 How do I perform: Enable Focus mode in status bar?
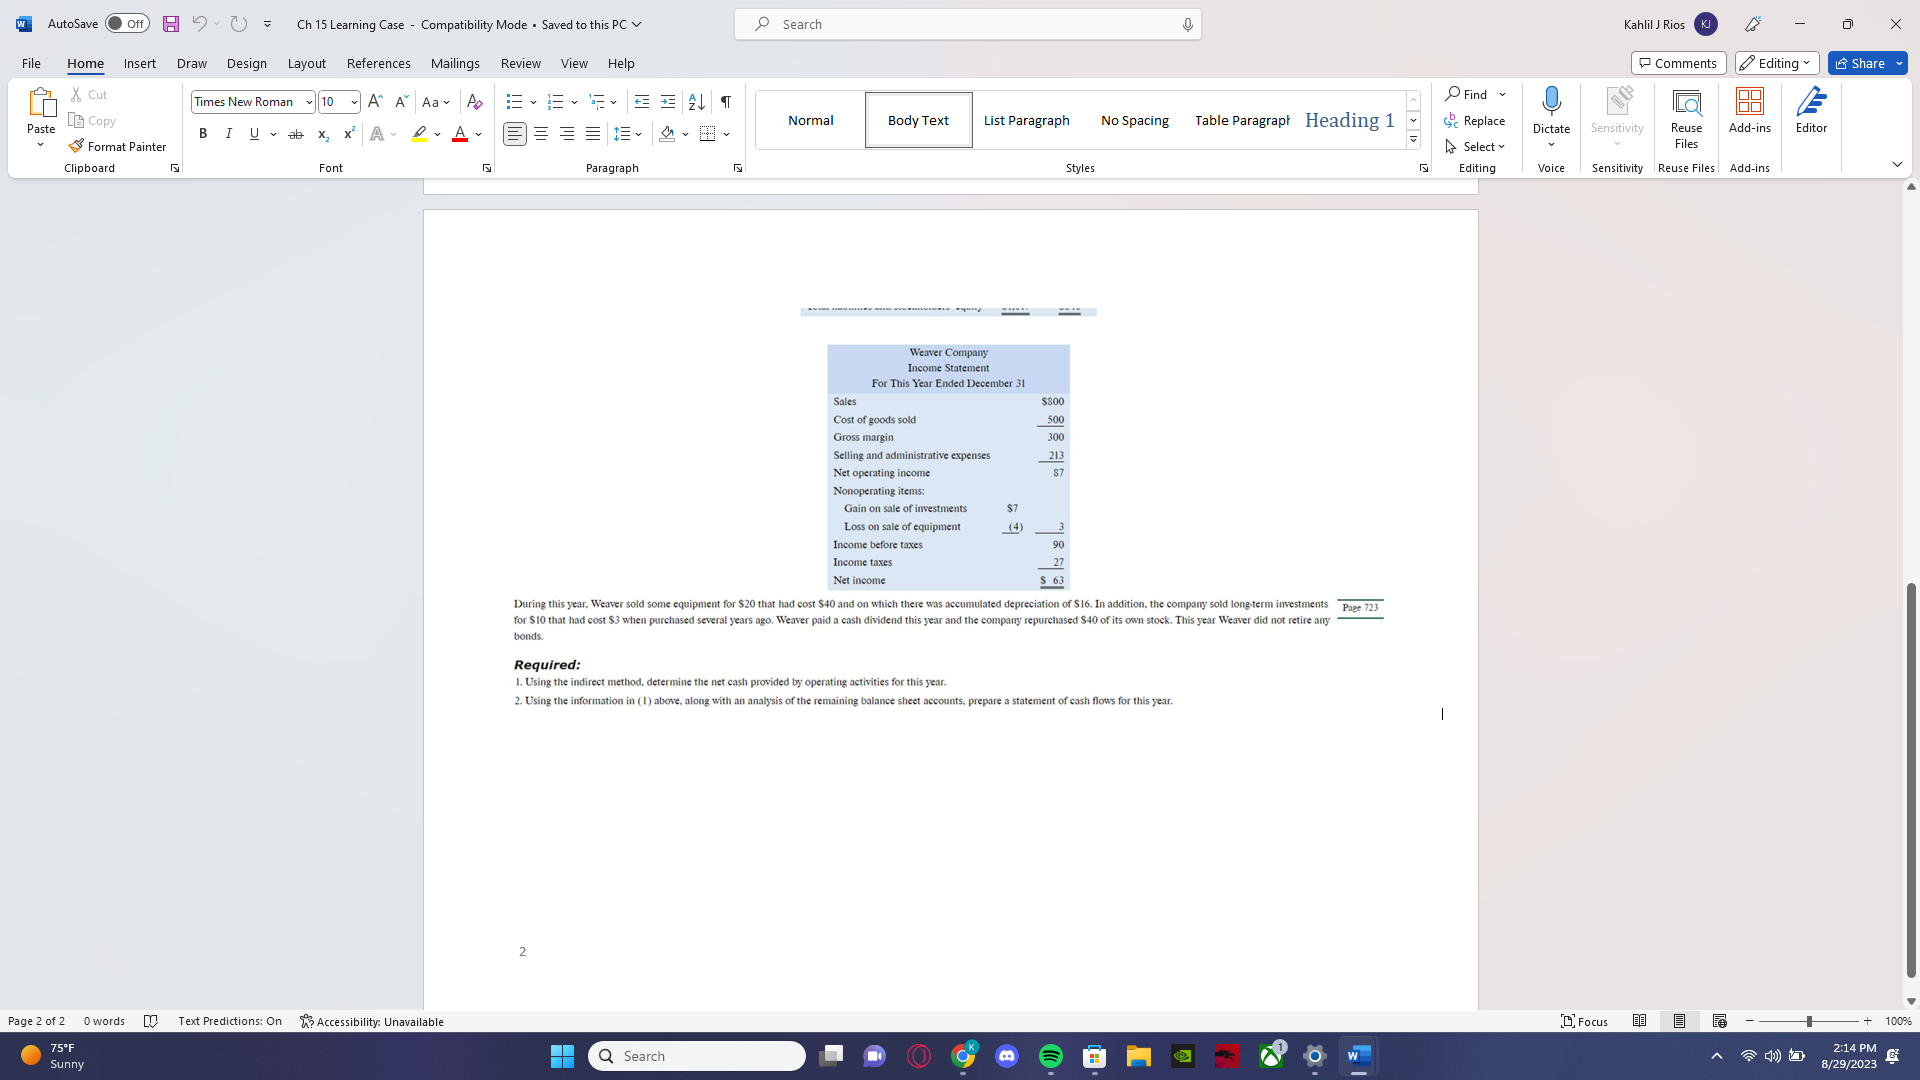[x=1584, y=1021]
